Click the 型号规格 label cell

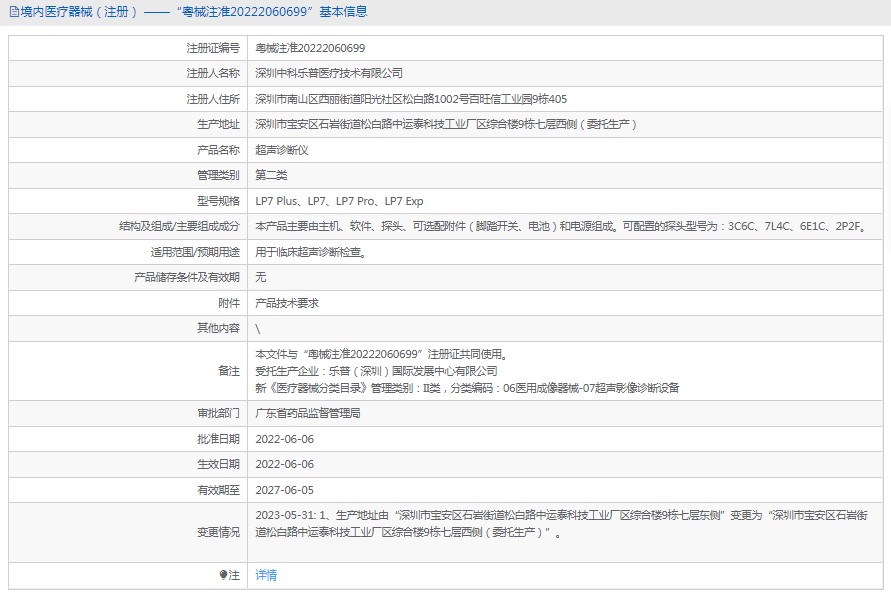(x=128, y=201)
